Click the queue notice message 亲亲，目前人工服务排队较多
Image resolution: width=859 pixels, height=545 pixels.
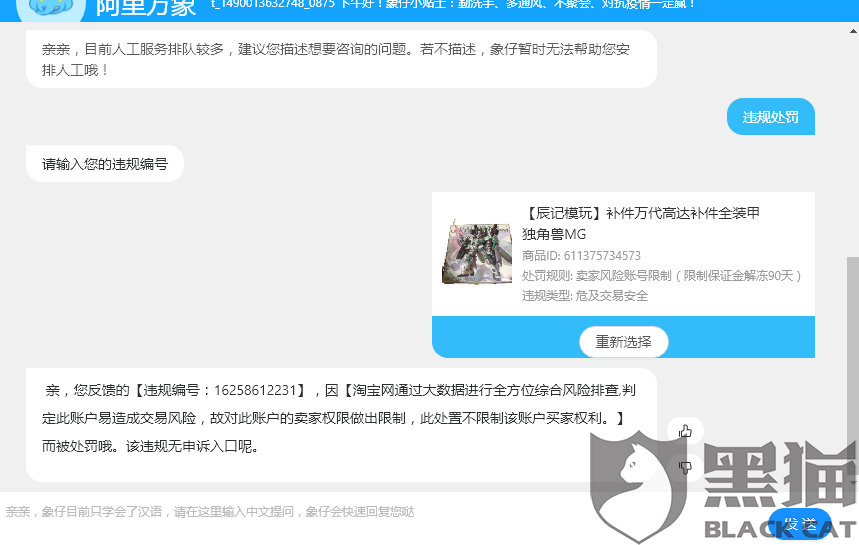tap(341, 59)
